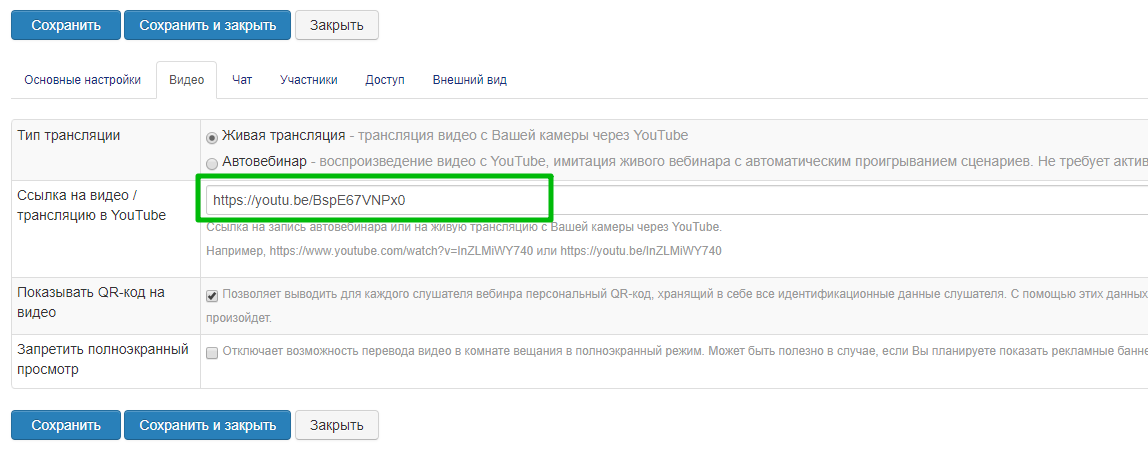The image size is (1148, 455).
Task: Open the Основные настройки tab
Action: click(x=82, y=80)
